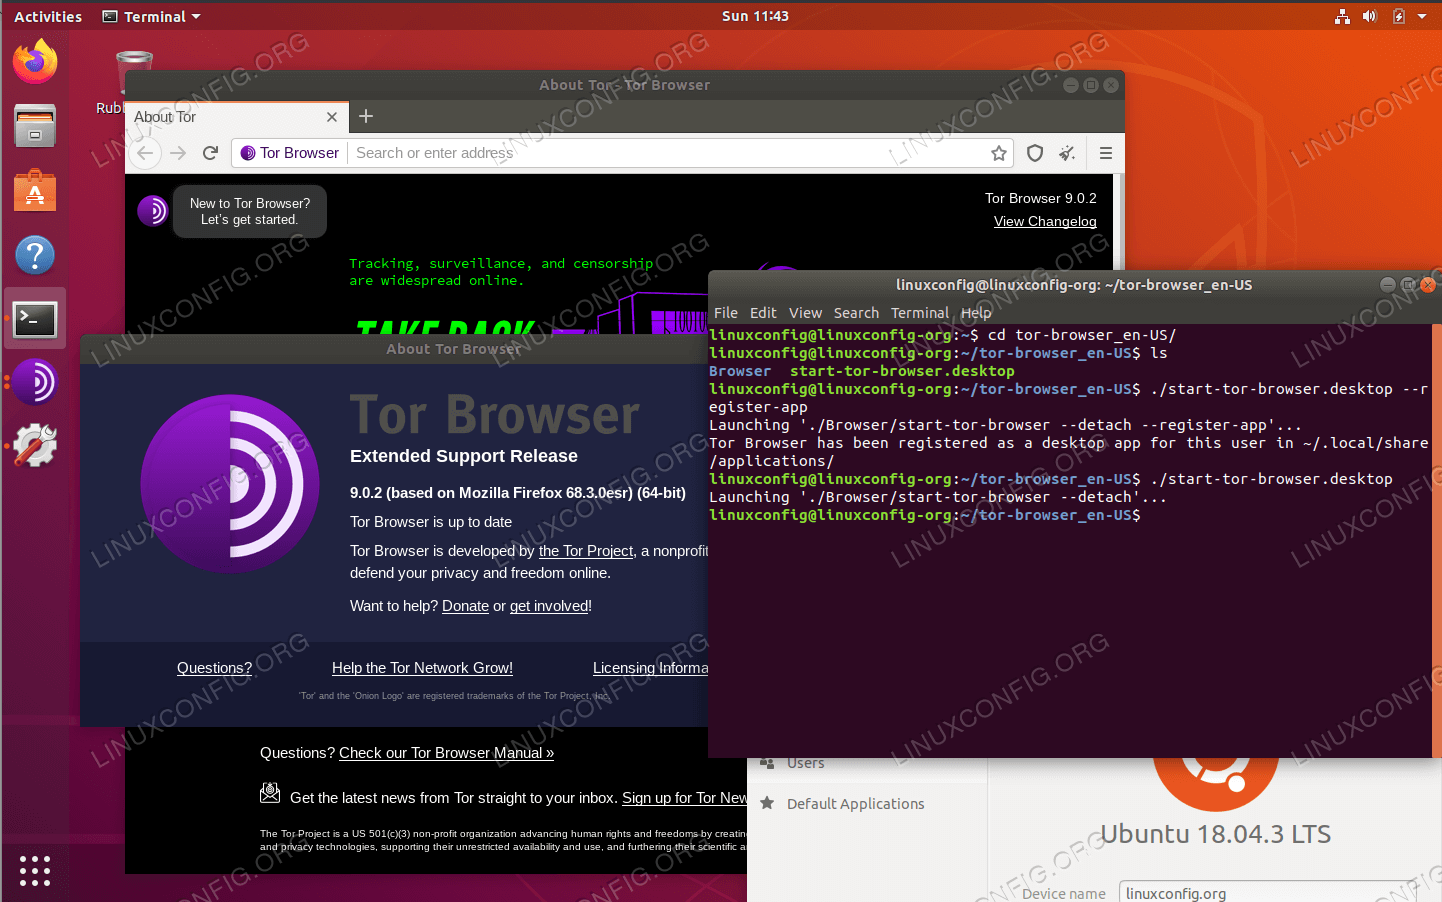The image size is (1442, 902).
Task: Go back in Tor Browser
Action: pos(146,153)
